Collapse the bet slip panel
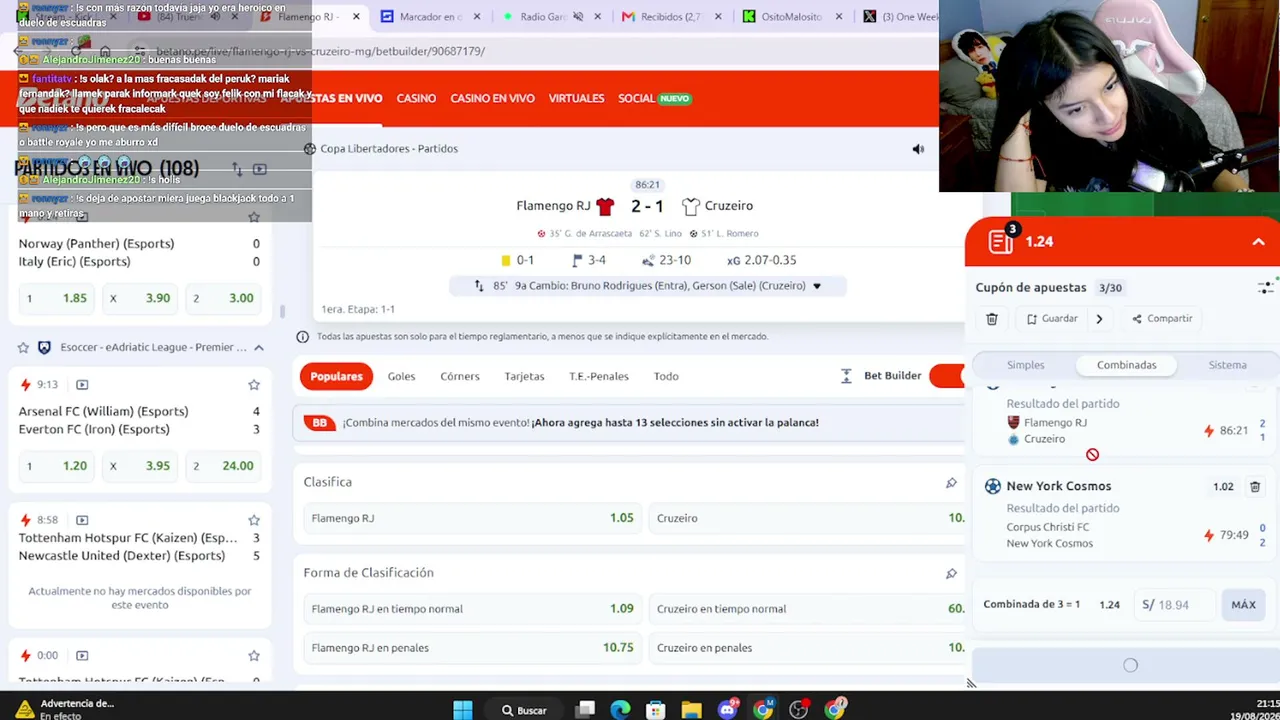Image resolution: width=1280 pixels, height=720 pixels. tap(1258, 242)
